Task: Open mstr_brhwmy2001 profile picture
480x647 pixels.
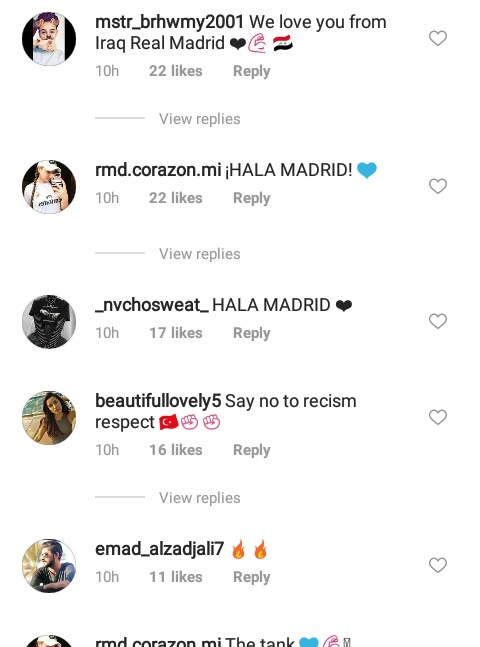Action: [49, 39]
